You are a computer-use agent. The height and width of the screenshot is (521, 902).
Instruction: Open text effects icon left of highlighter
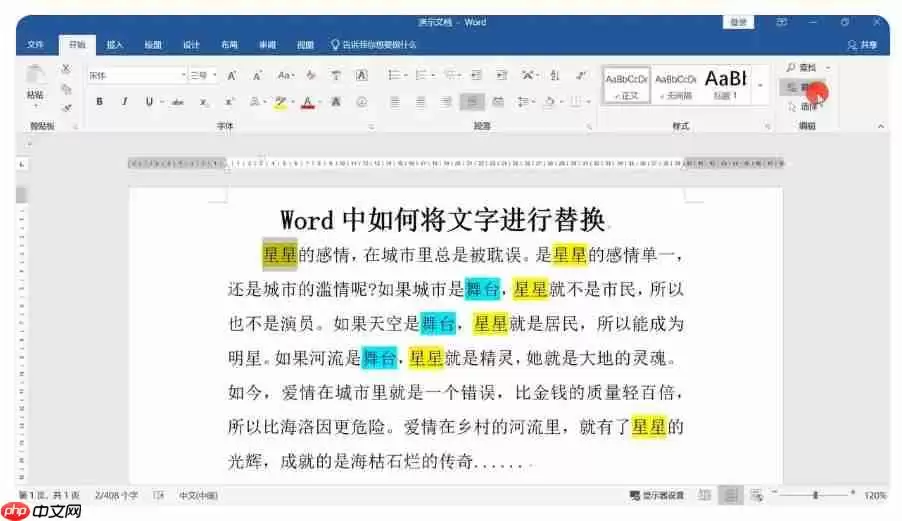(254, 102)
